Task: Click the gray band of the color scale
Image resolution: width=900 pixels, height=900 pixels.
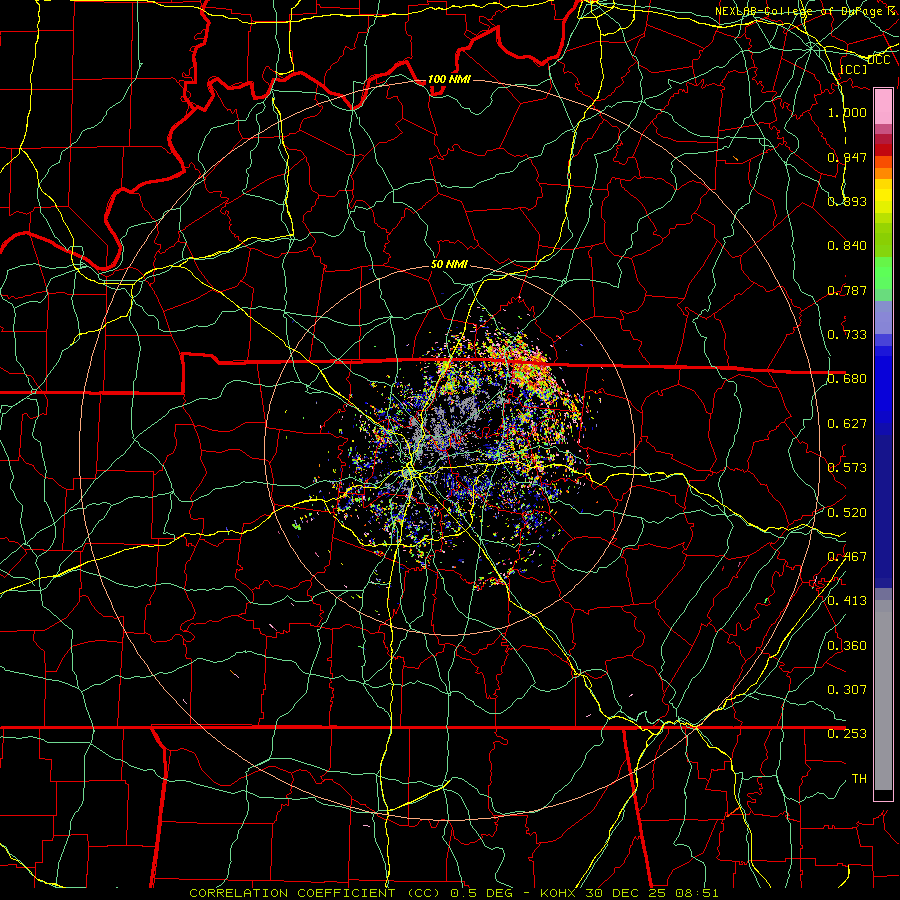Action: (x=883, y=695)
